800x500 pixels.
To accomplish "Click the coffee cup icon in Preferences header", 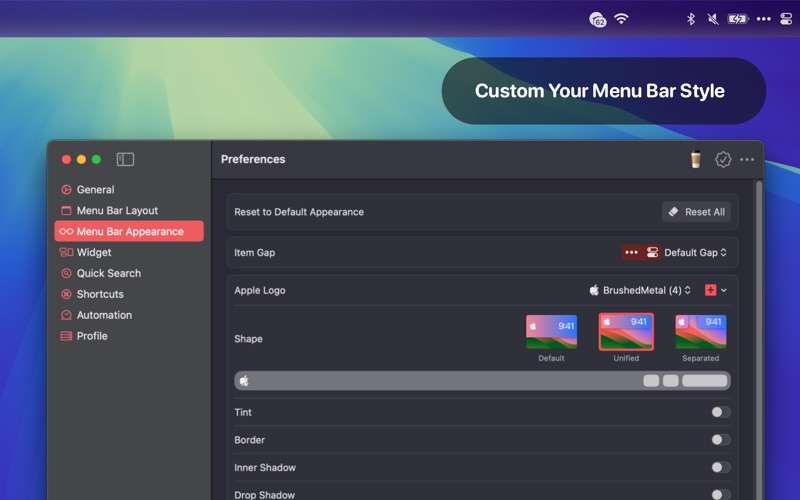I will click(x=695, y=159).
